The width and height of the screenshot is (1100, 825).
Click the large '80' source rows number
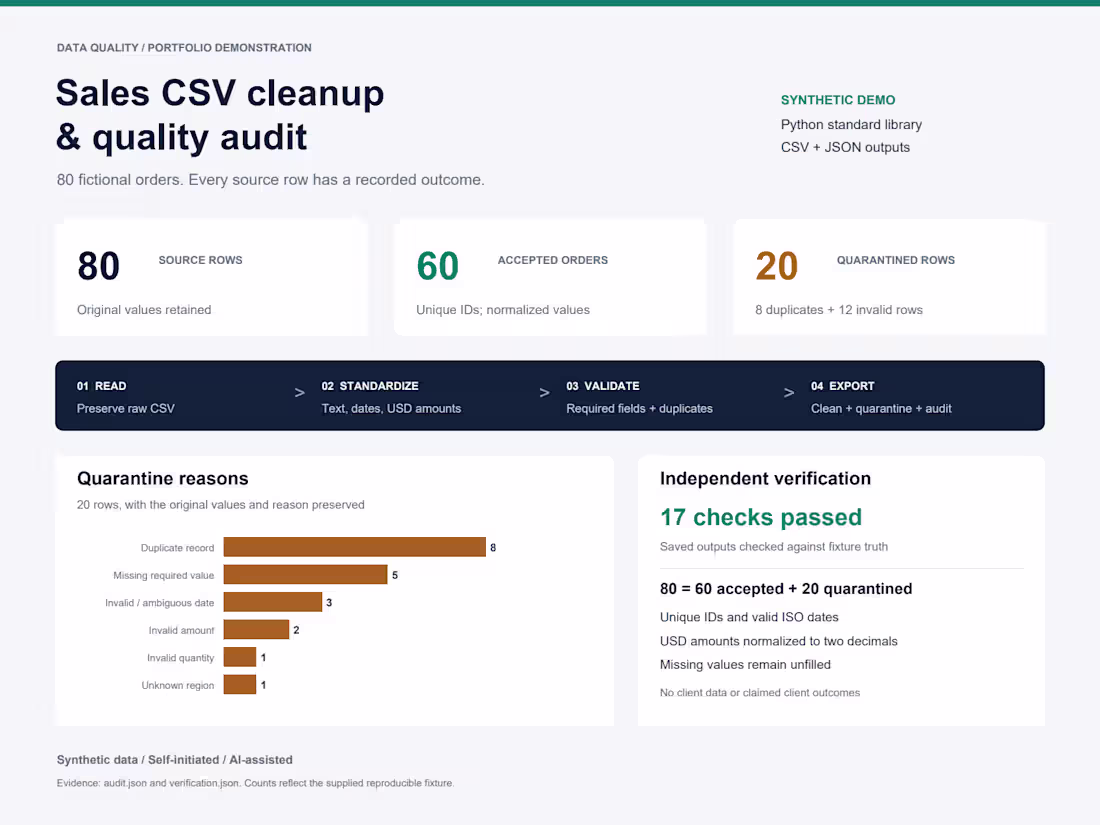(98, 267)
